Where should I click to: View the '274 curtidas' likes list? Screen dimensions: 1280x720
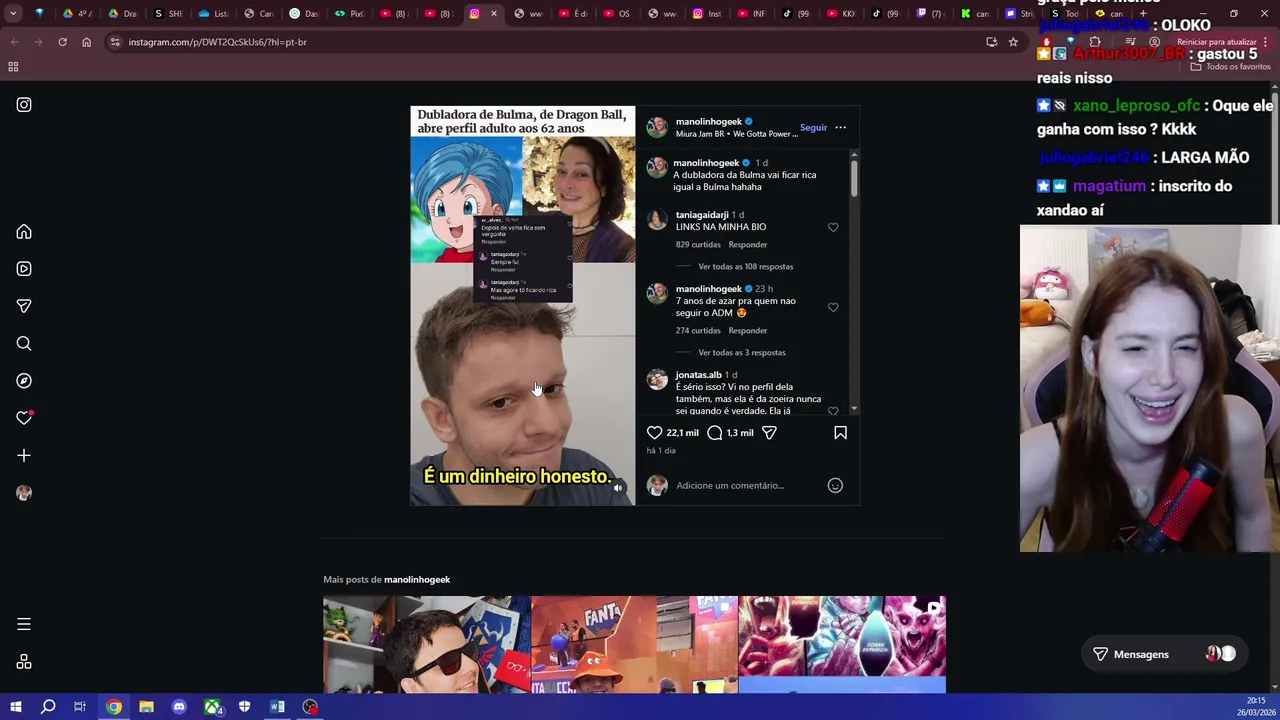point(698,331)
